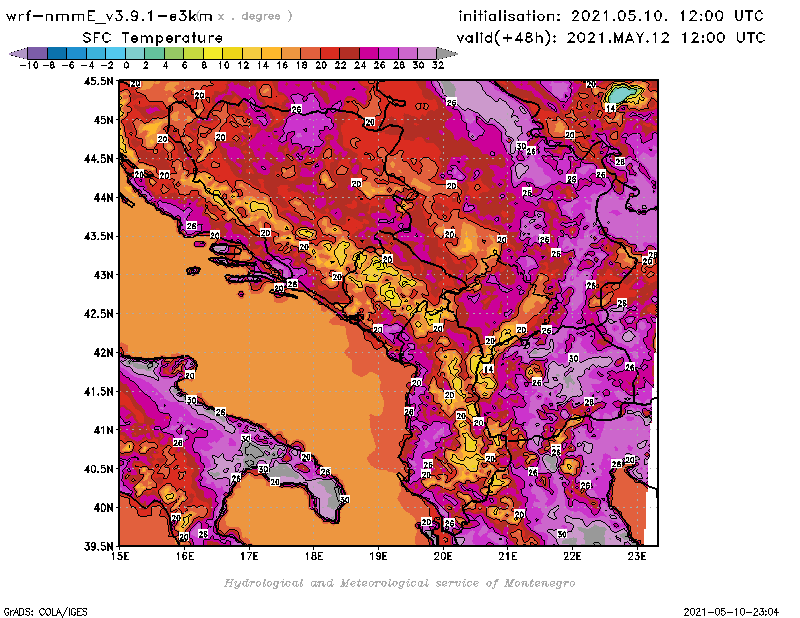Click the 41N latitude axis label
Image resolution: width=800 pixels, height=618 pixels.
click(104, 430)
